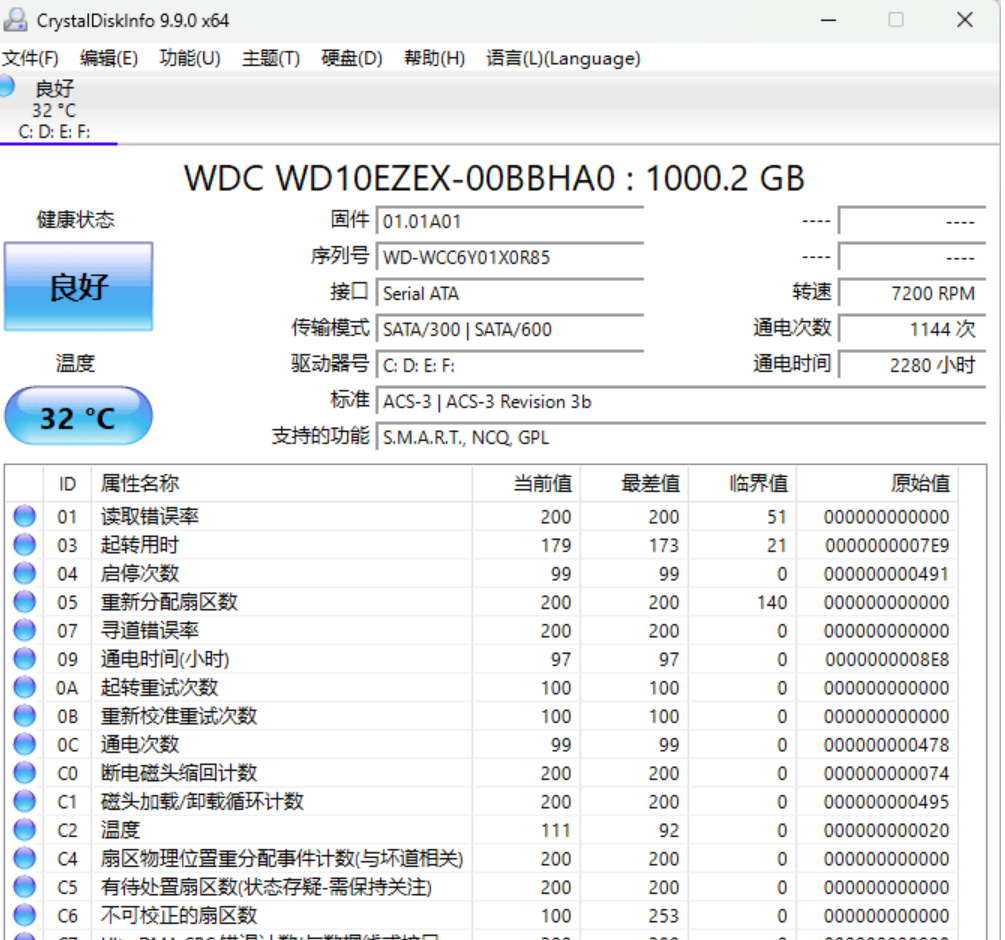Click the 序列号 field WD-WCC6Y01X0R85
1005x940 pixels.
510,258
